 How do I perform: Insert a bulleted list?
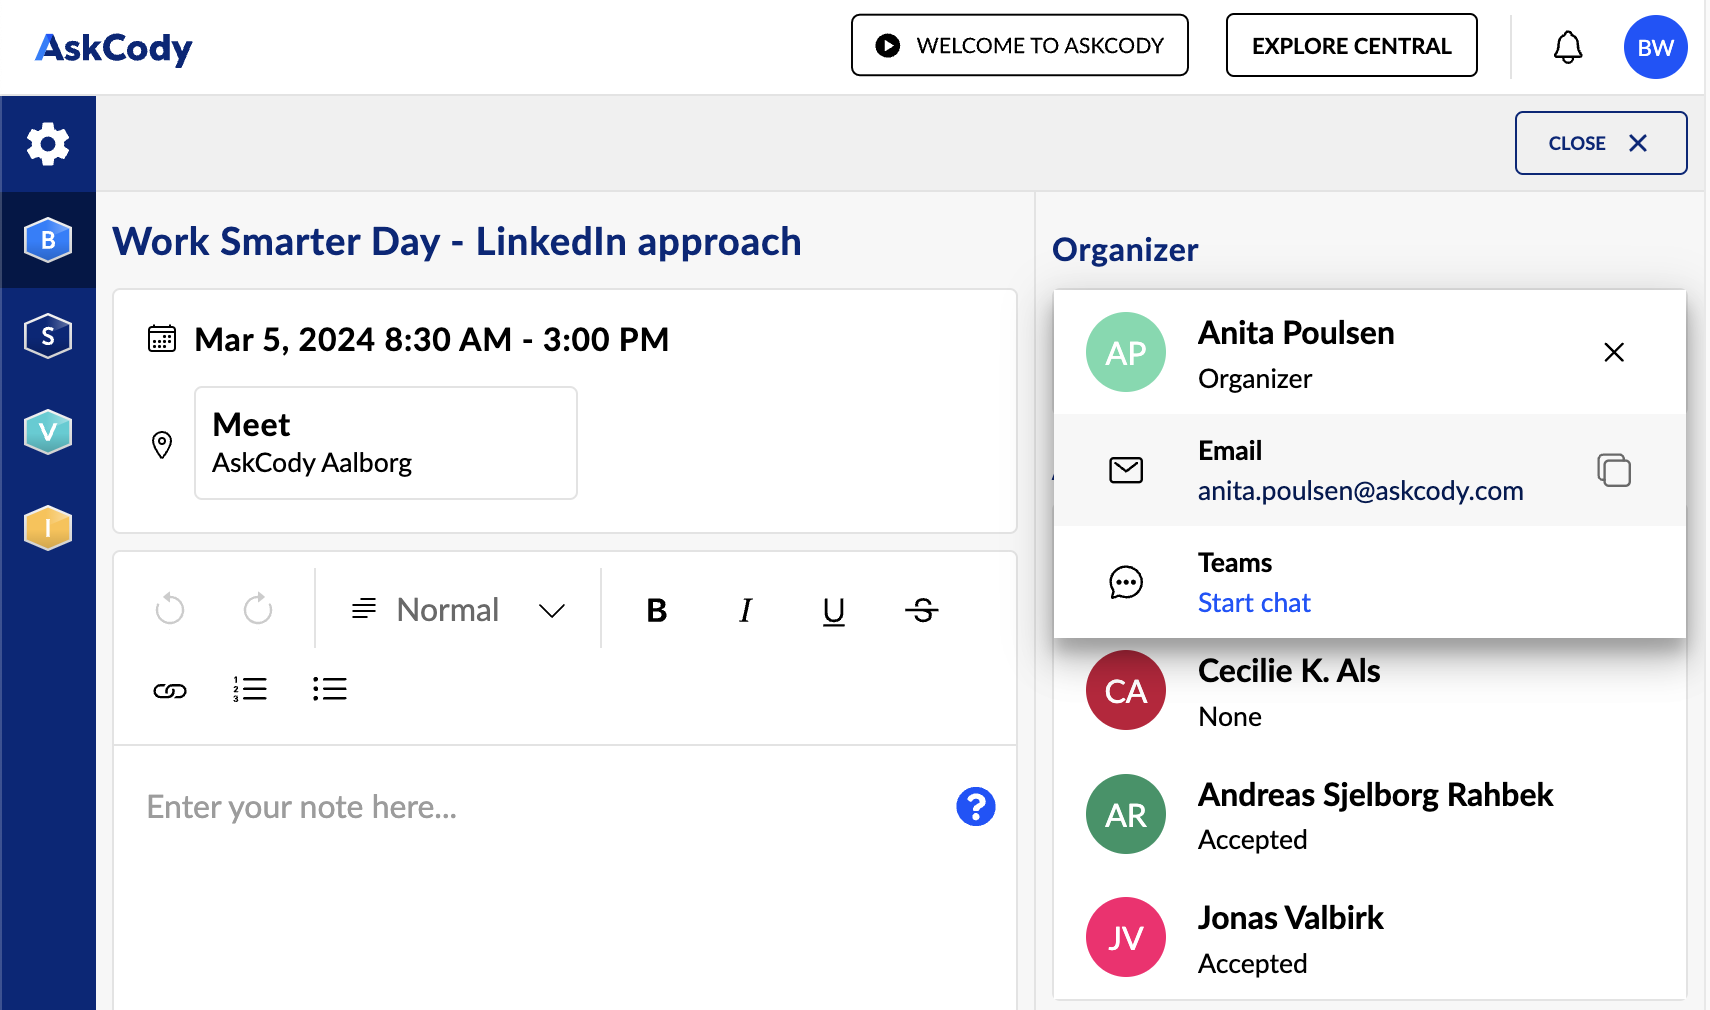pos(330,689)
